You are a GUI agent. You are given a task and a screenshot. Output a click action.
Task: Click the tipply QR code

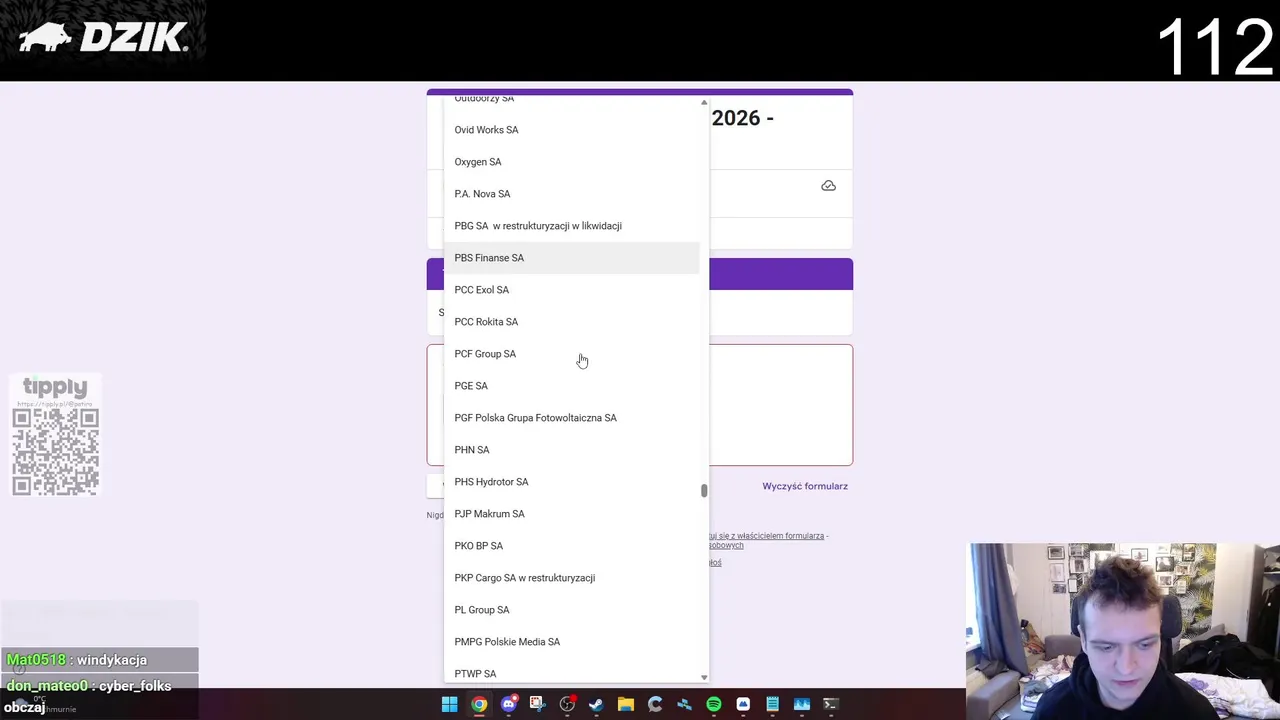point(55,452)
